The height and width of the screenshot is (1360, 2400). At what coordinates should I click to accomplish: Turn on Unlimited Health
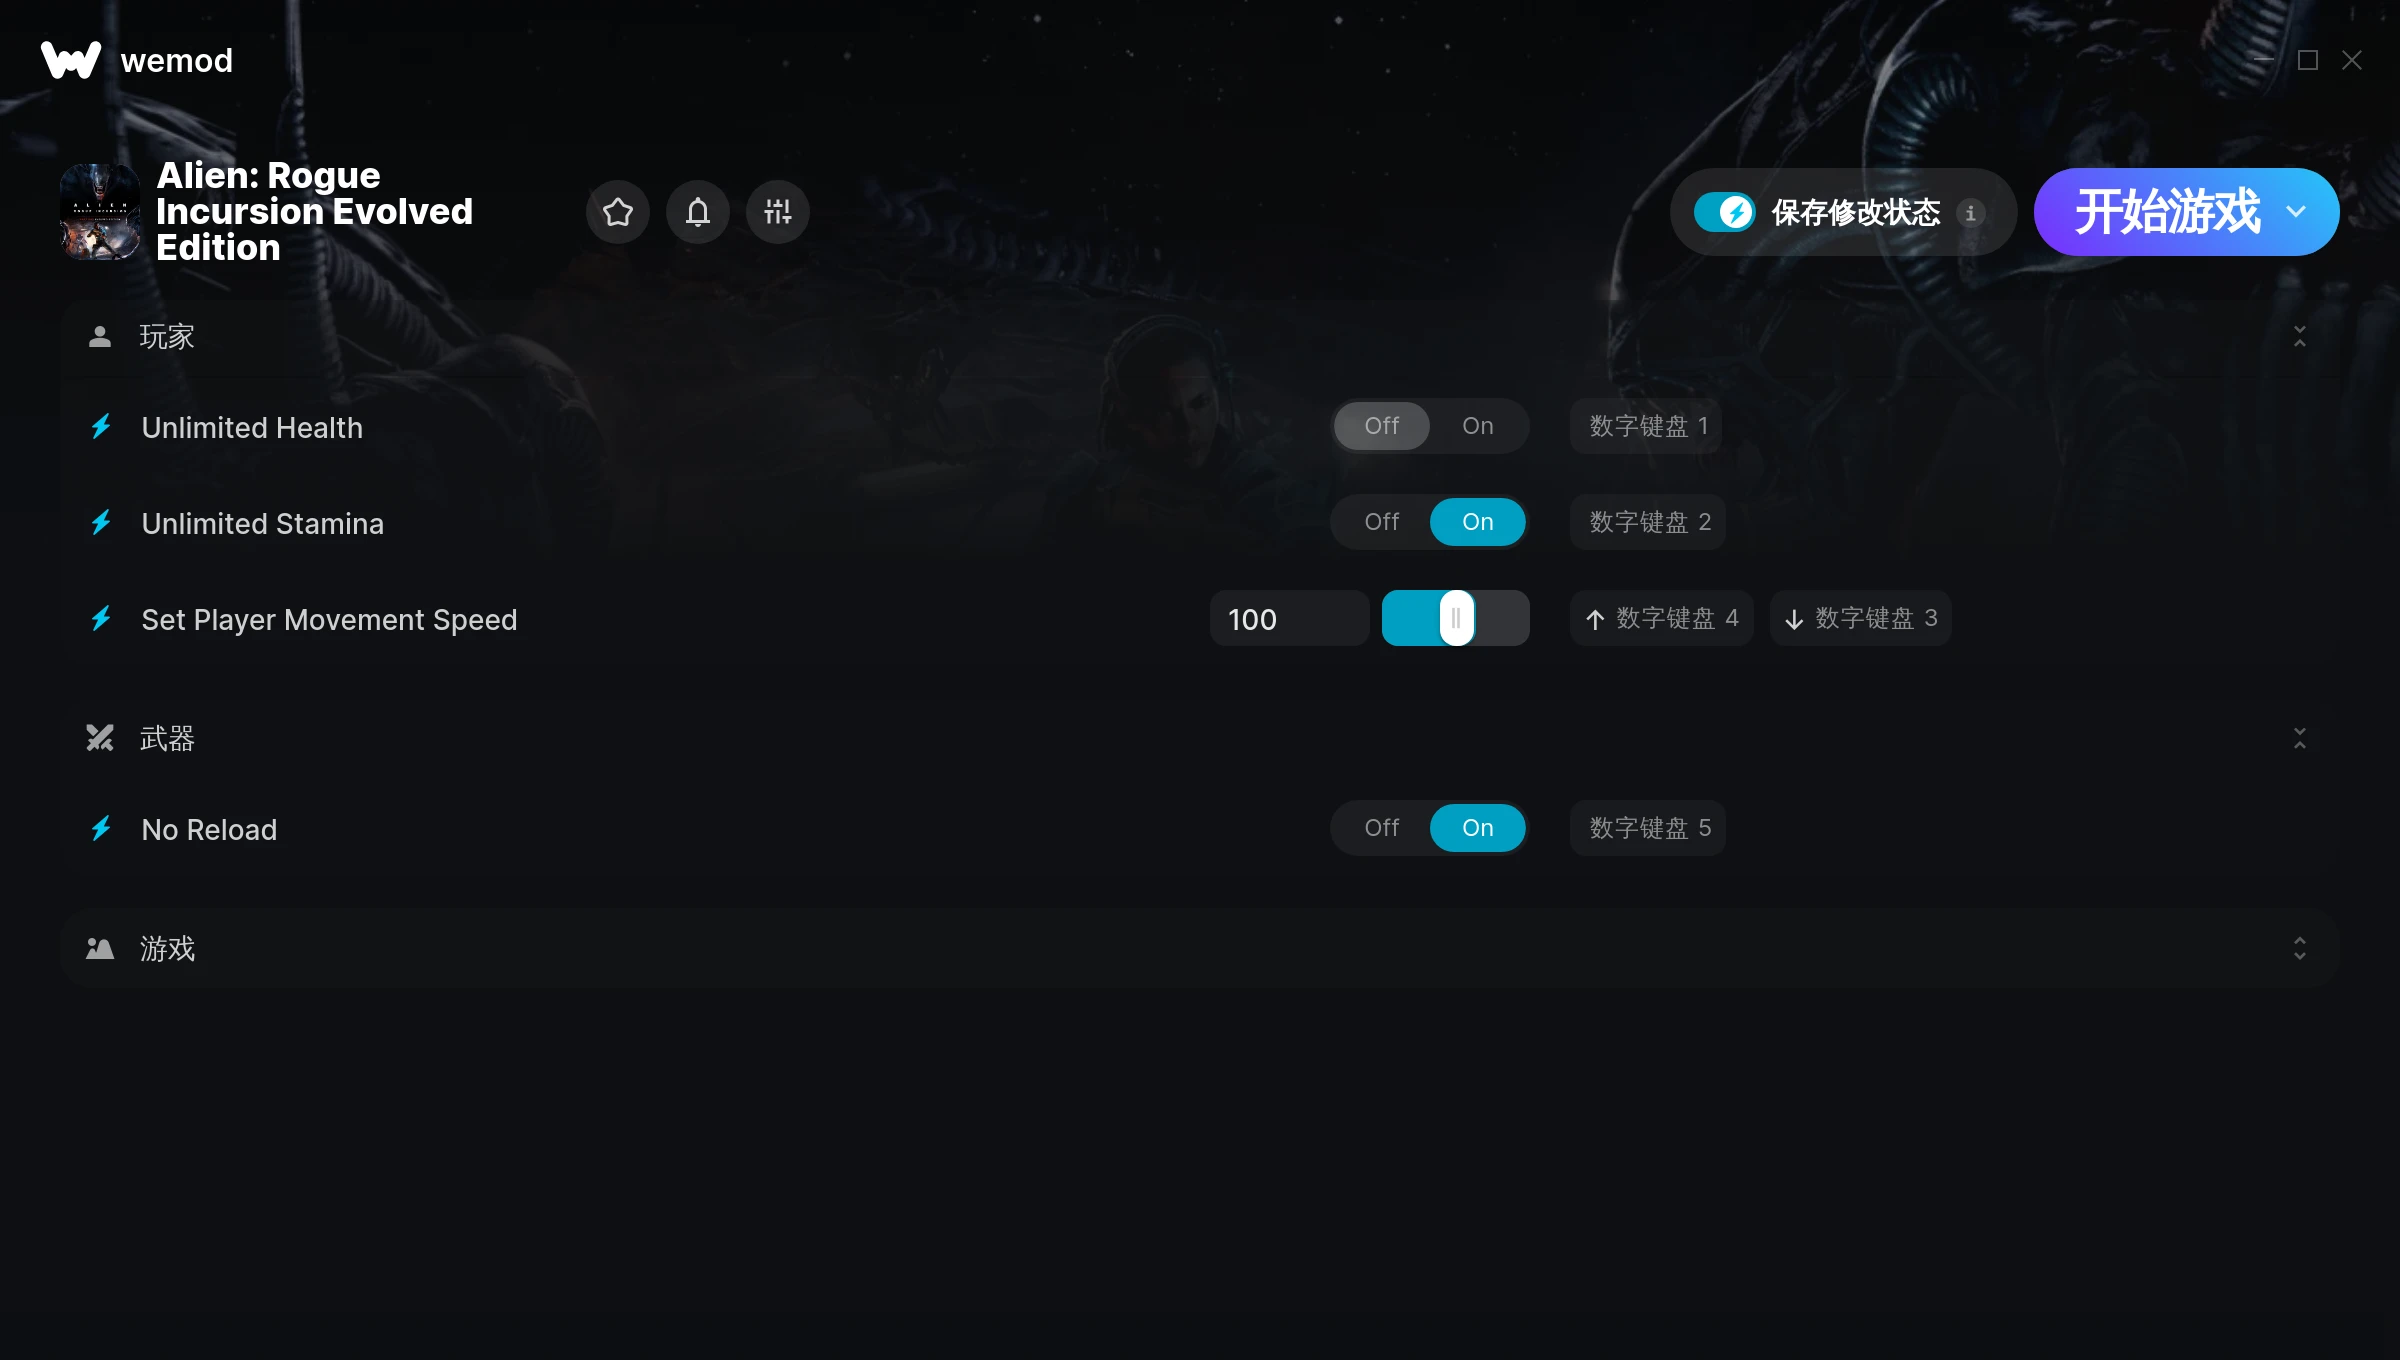pyautogui.click(x=1477, y=426)
